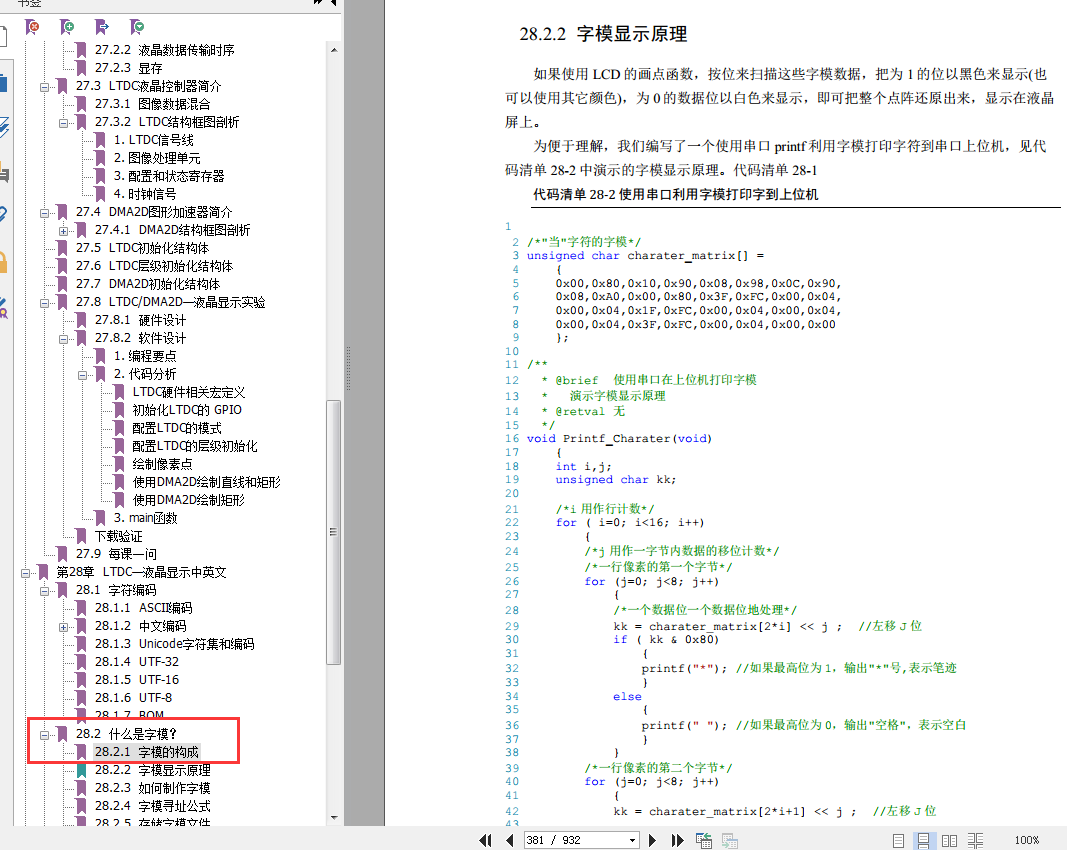The height and width of the screenshot is (850, 1067).
Task: Go to bookmark 第28章 LTDC—液晶显示中英文
Action: (x=141, y=572)
